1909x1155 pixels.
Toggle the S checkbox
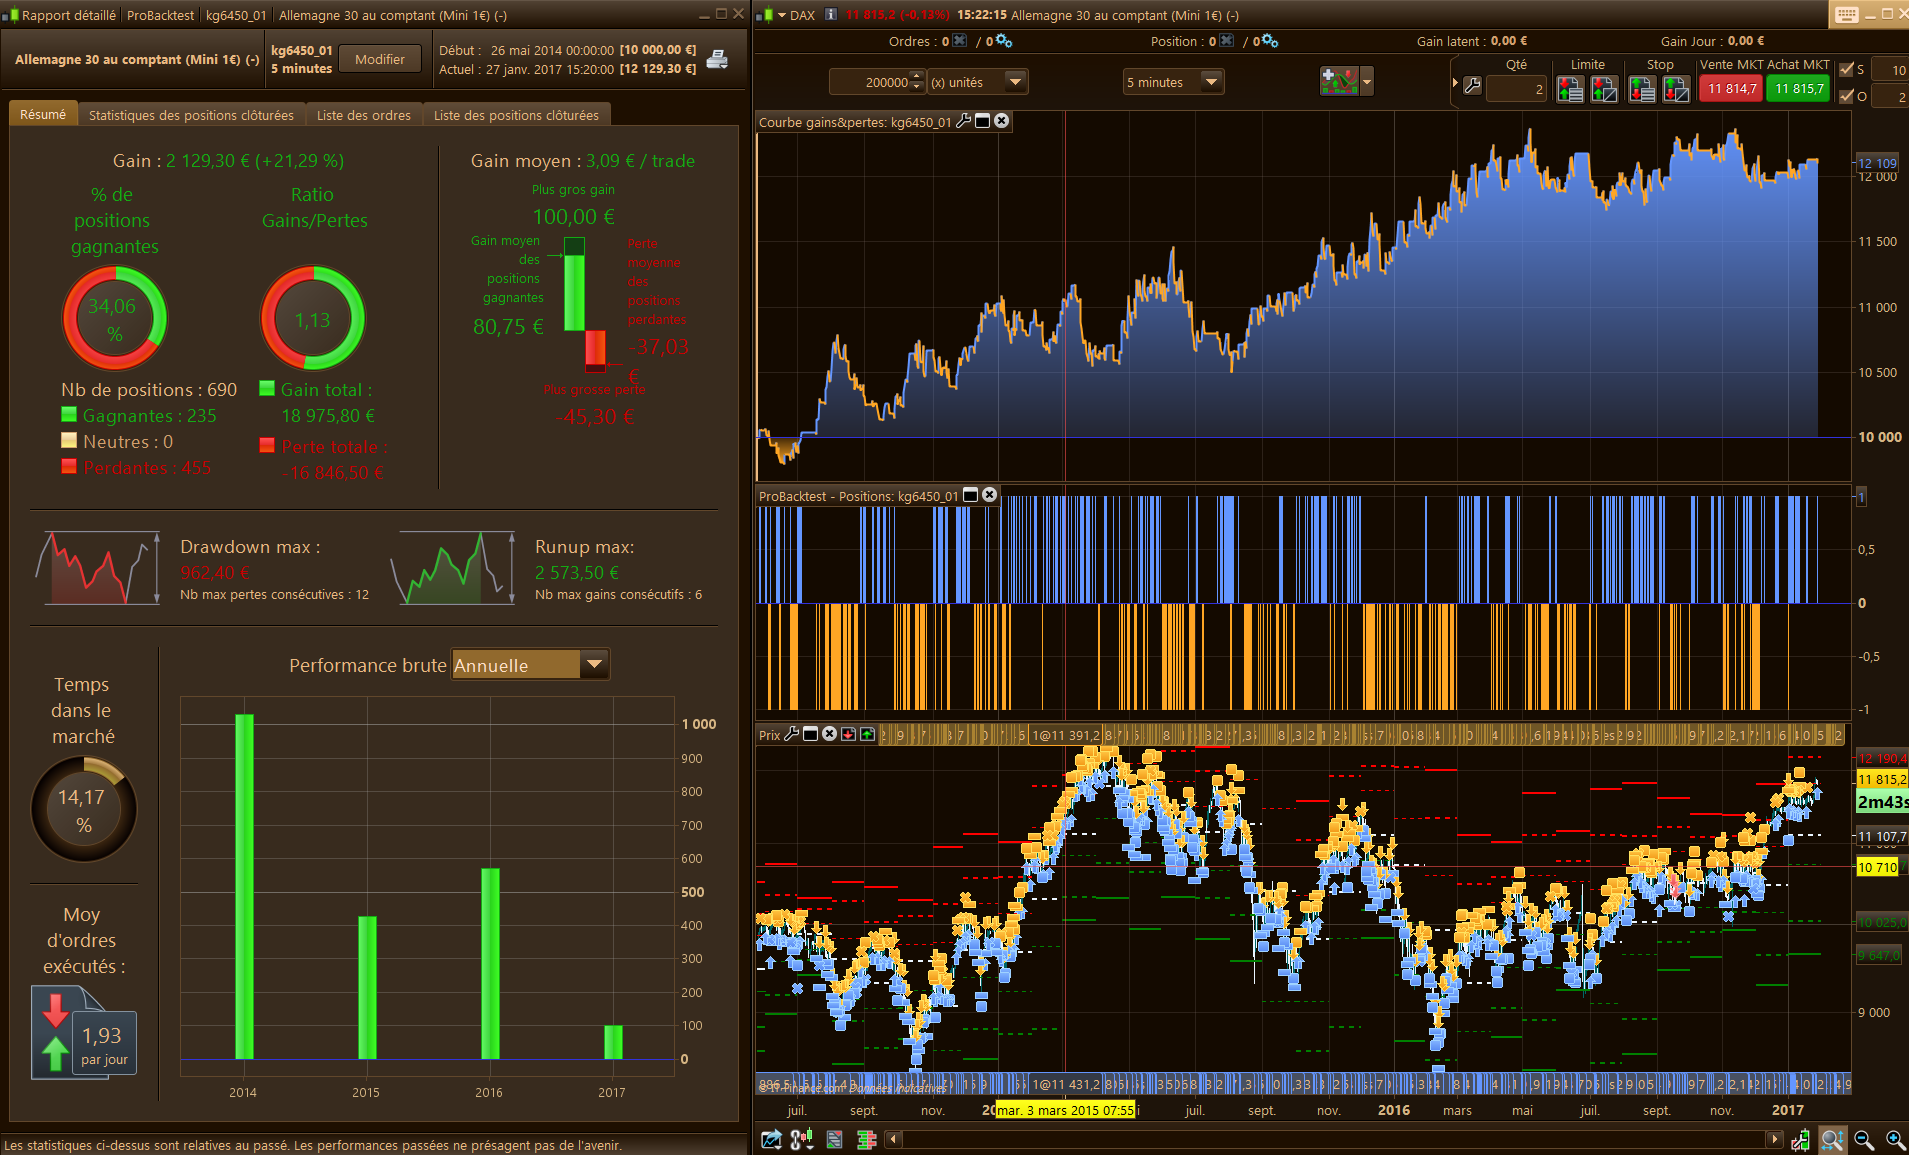point(1847,70)
